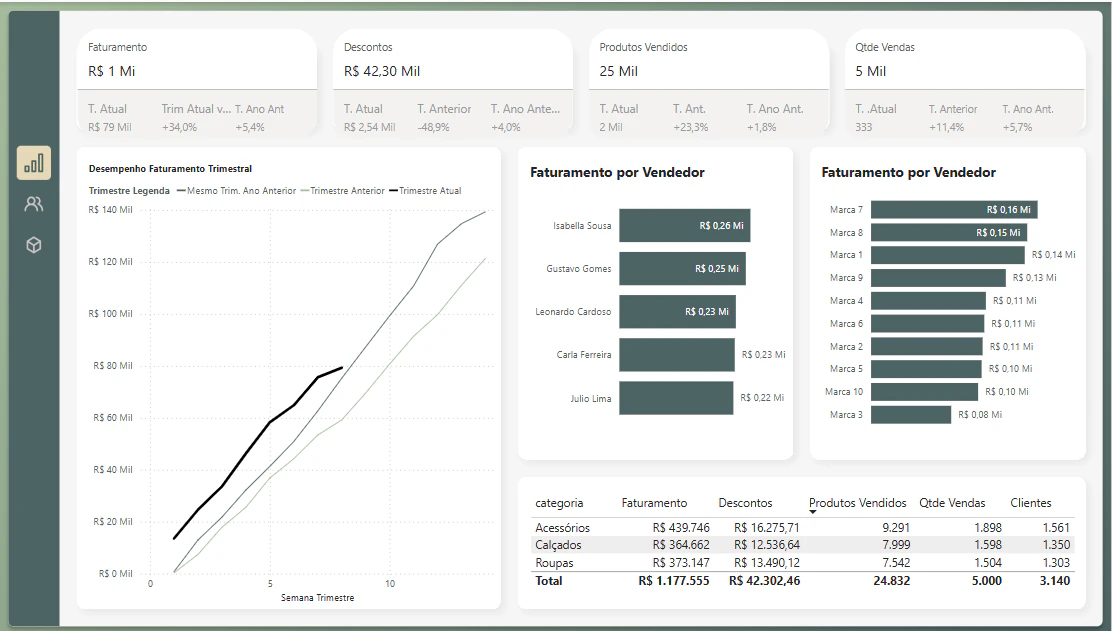Sort the table by Qtde Vendas header
The height and width of the screenshot is (631, 1112).
(952, 503)
